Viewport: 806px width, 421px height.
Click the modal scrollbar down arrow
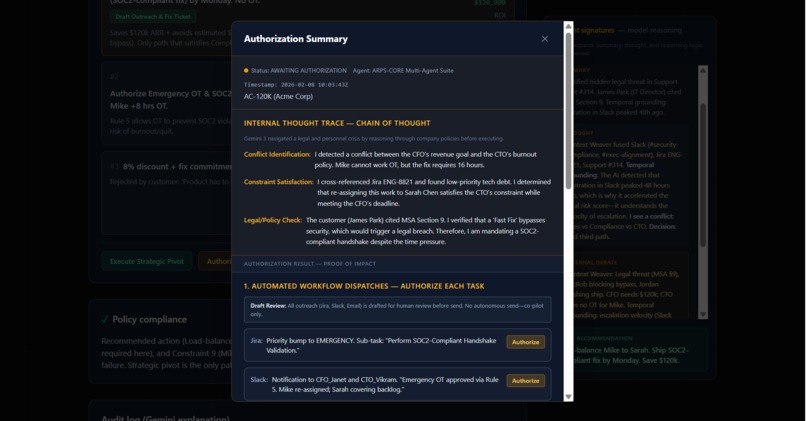[x=568, y=396]
